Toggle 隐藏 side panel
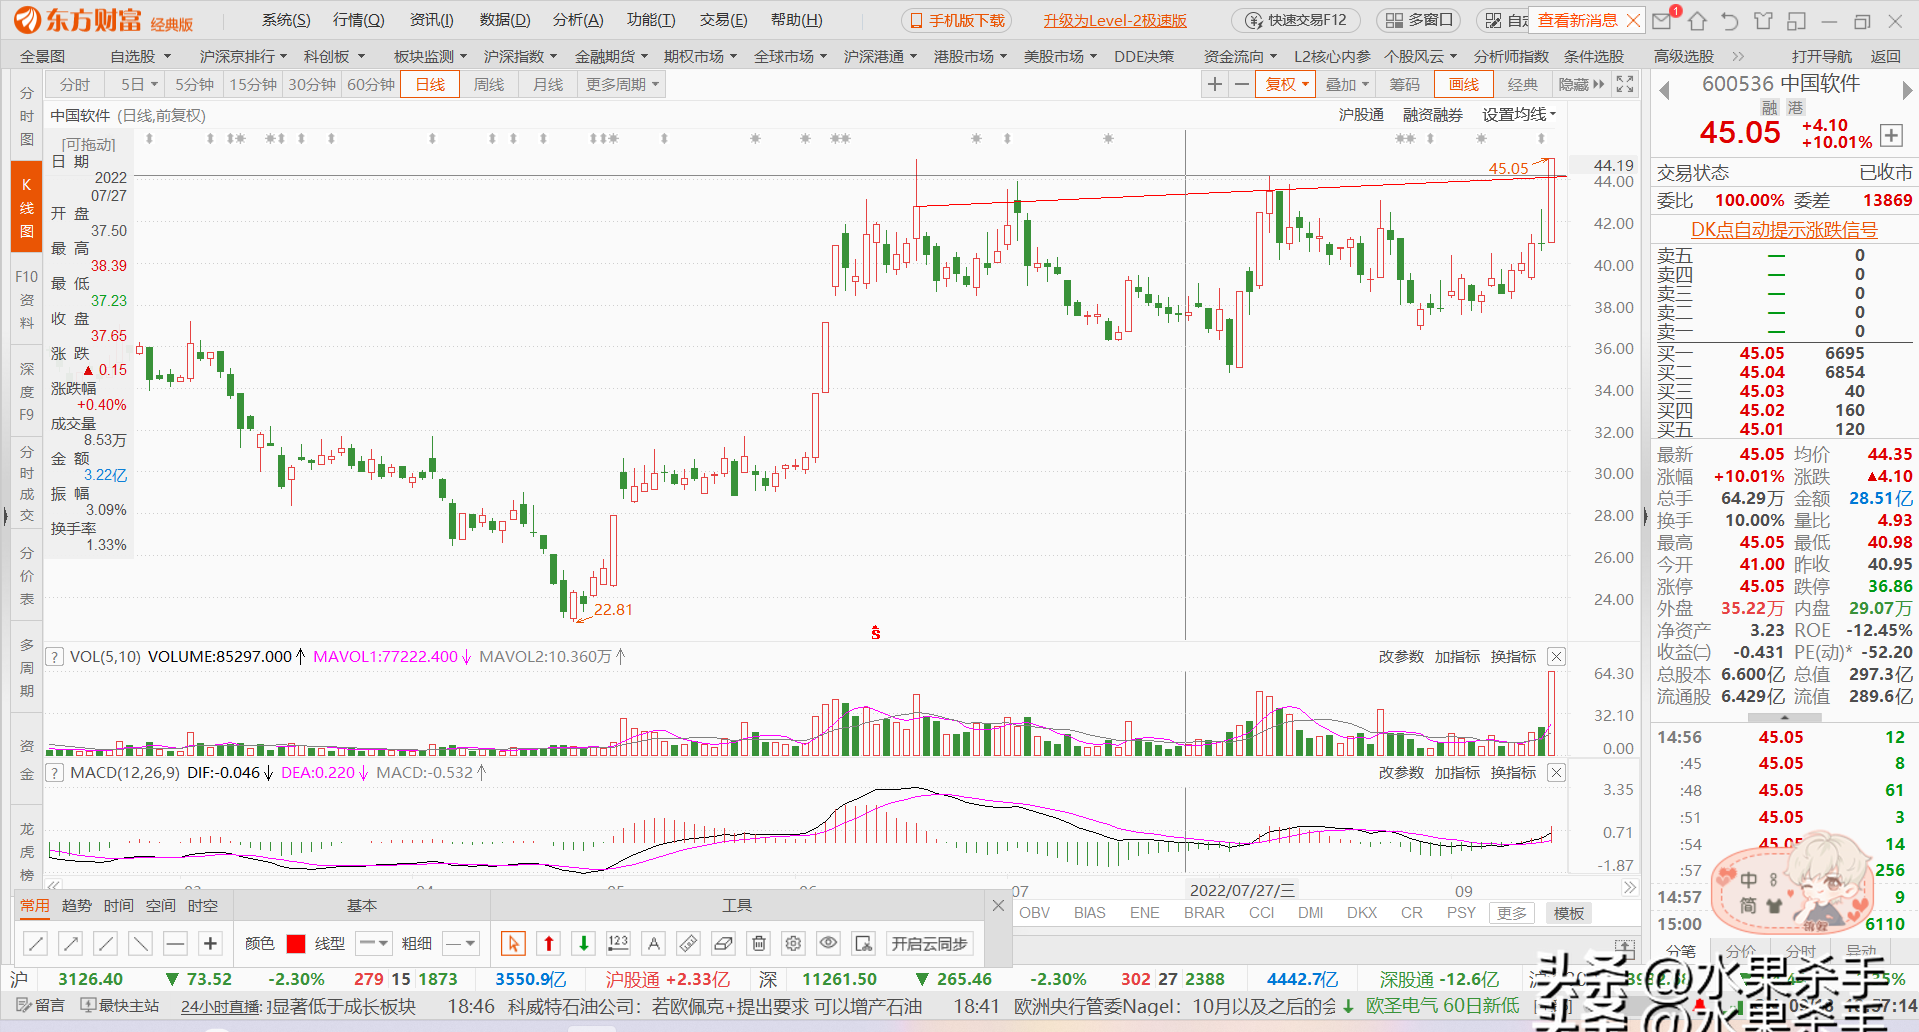 [1581, 84]
